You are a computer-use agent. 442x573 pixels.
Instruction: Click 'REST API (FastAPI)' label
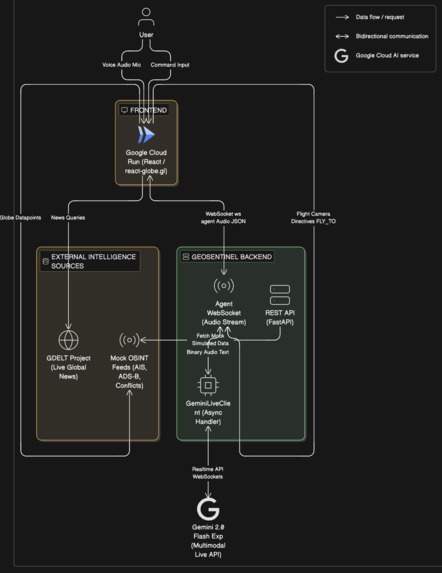[280, 317]
